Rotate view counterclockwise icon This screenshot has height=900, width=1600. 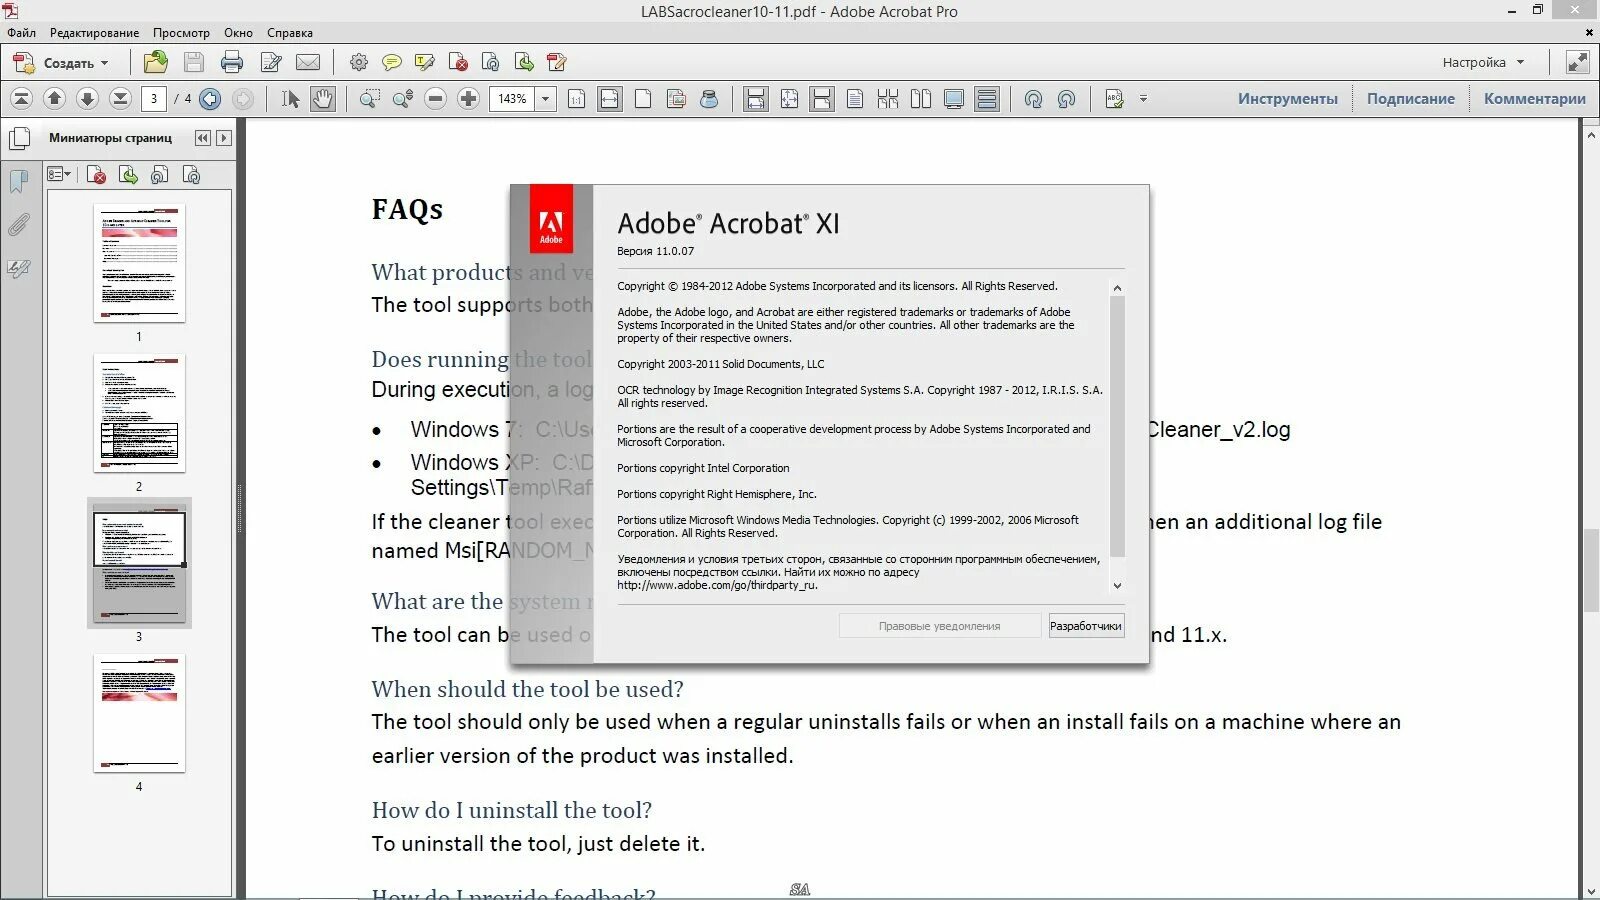click(x=1066, y=98)
